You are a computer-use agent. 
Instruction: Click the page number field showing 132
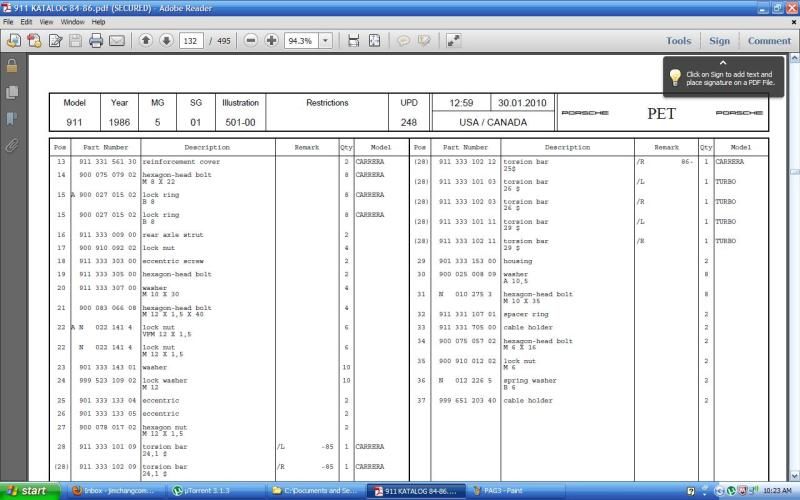tap(191, 41)
